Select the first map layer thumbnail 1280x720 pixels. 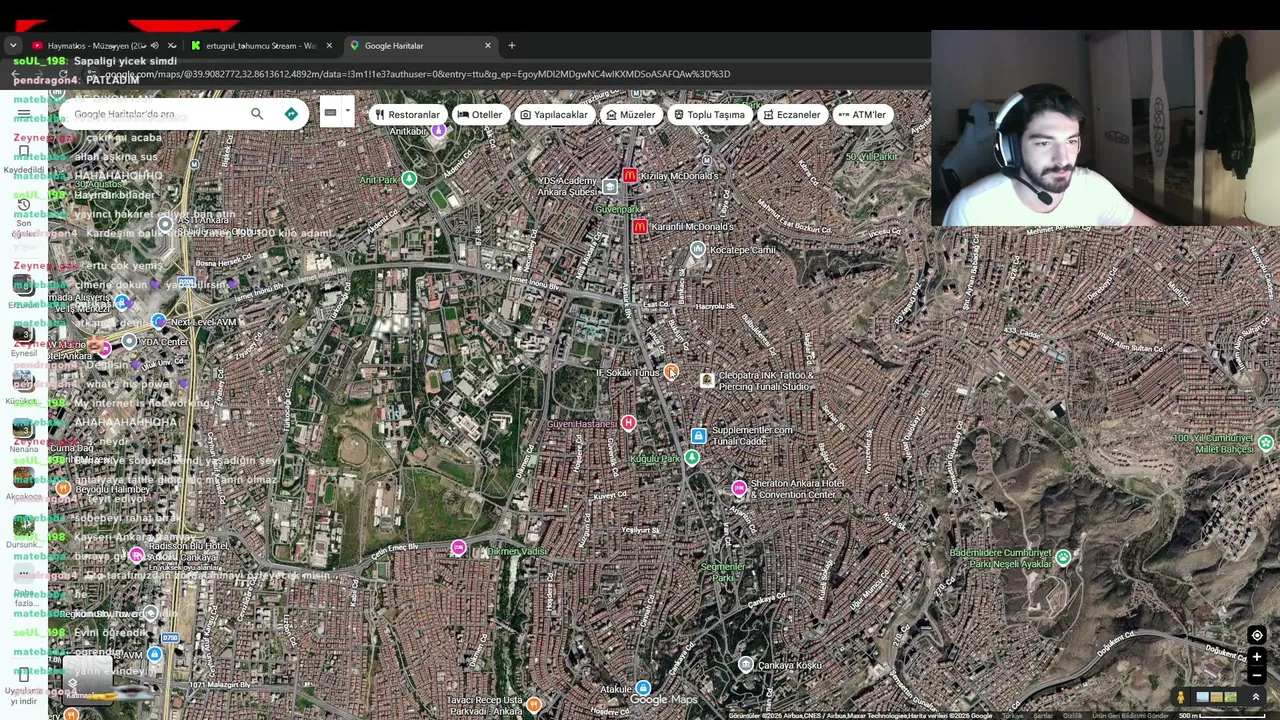click(1203, 697)
